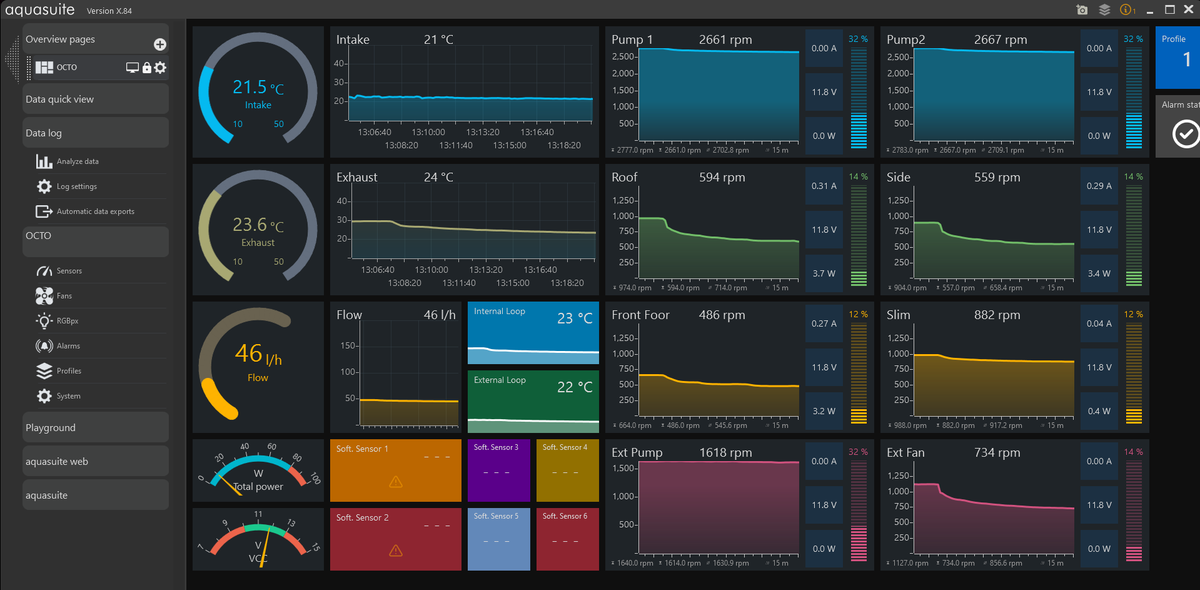Expand the Data quick view section
Viewport: 1200px width, 590px height.
96,99
